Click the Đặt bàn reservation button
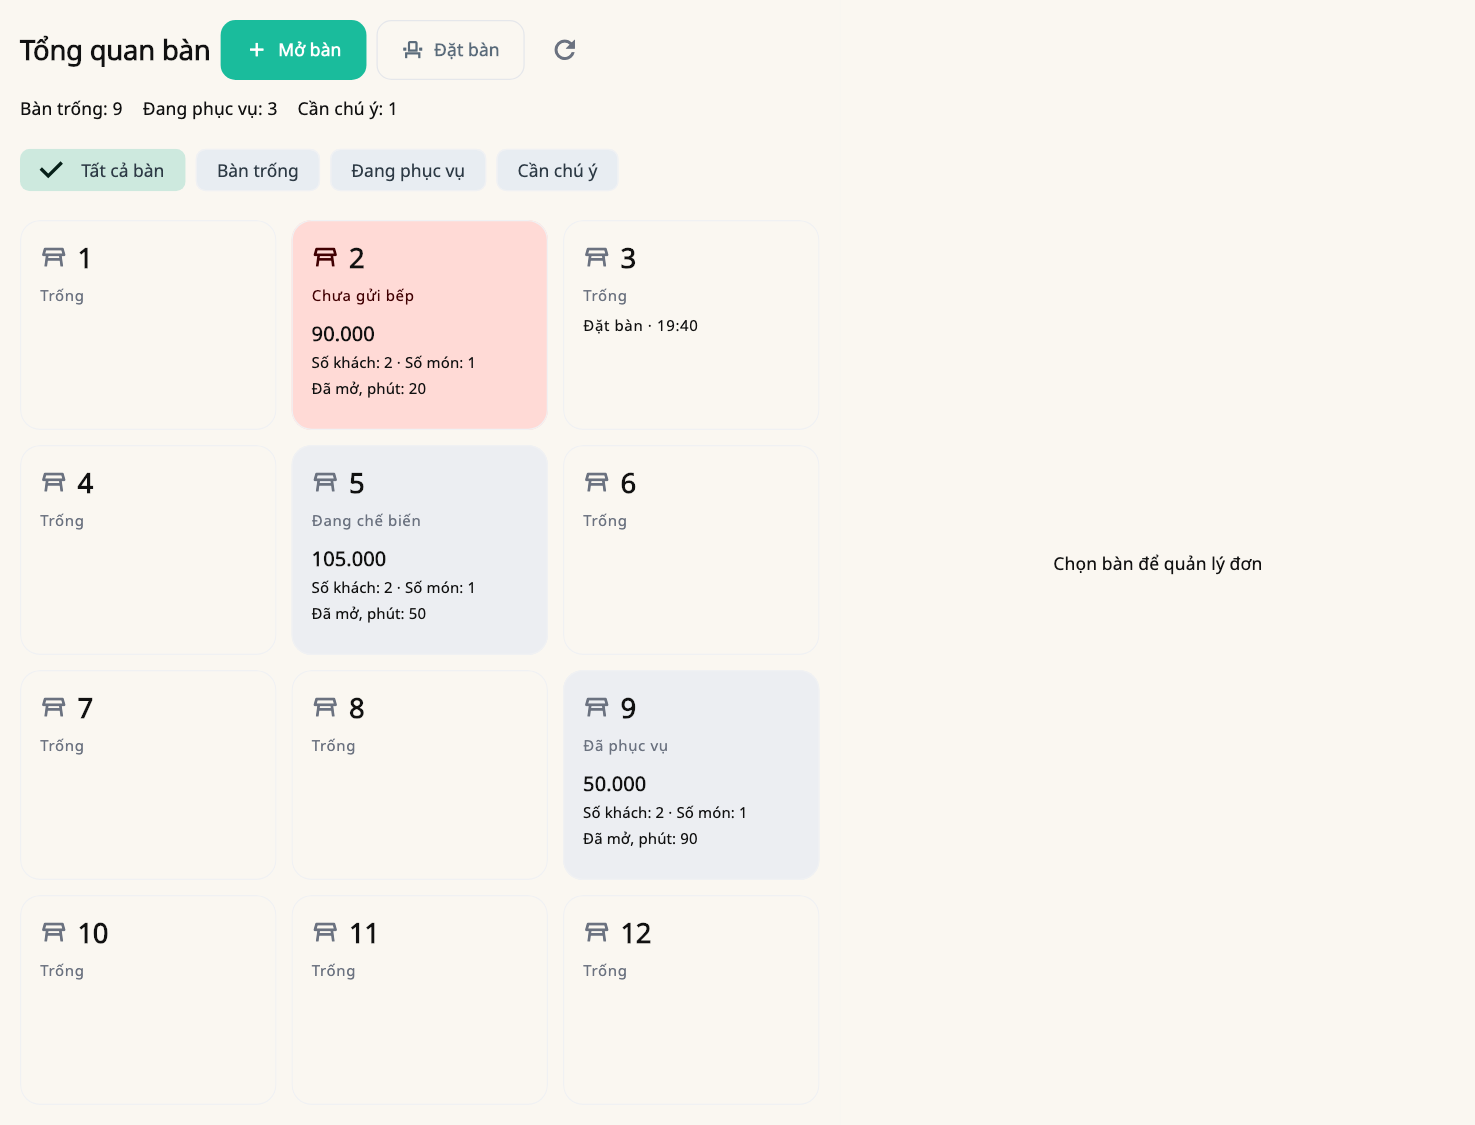Screen dimensions: 1475x1125 (x=450, y=50)
